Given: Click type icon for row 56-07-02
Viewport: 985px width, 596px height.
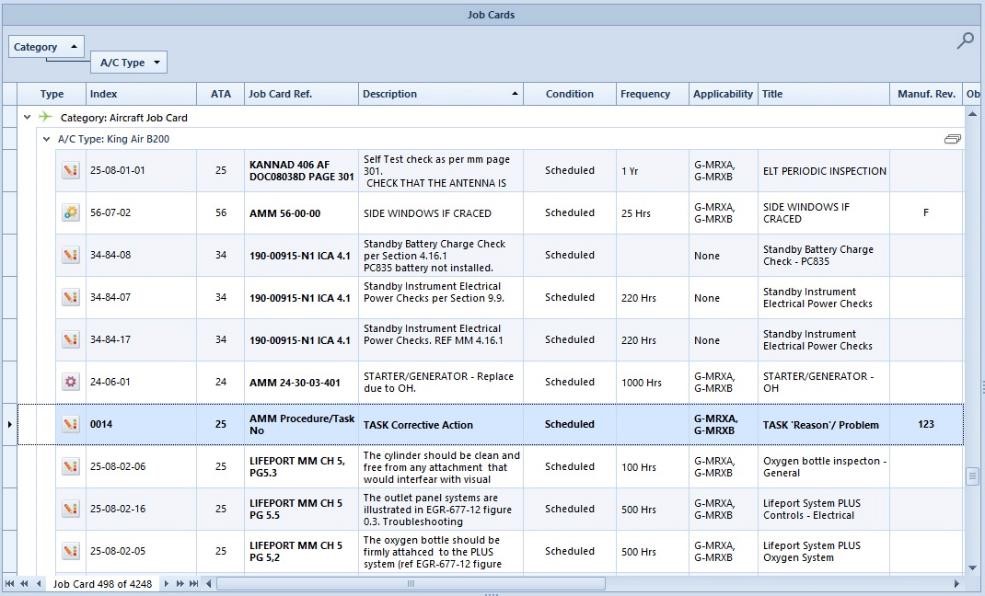Looking at the screenshot, I should (71, 213).
